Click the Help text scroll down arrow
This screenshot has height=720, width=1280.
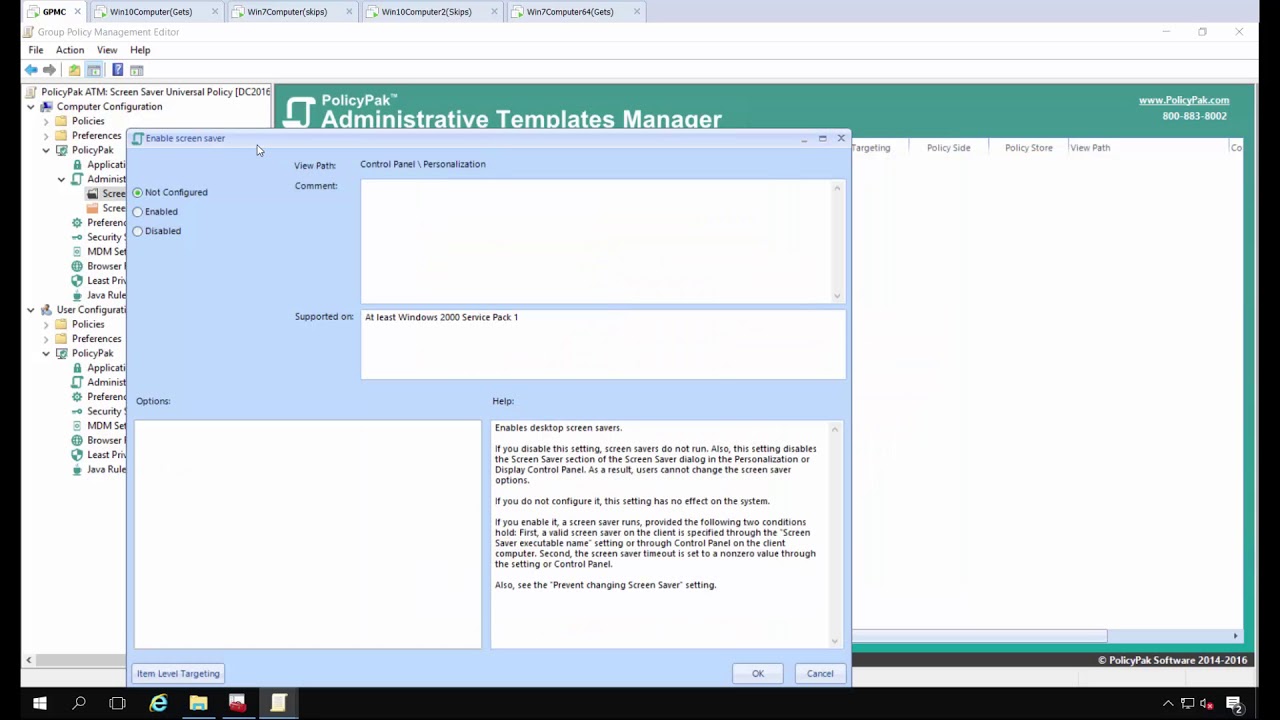(835, 641)
